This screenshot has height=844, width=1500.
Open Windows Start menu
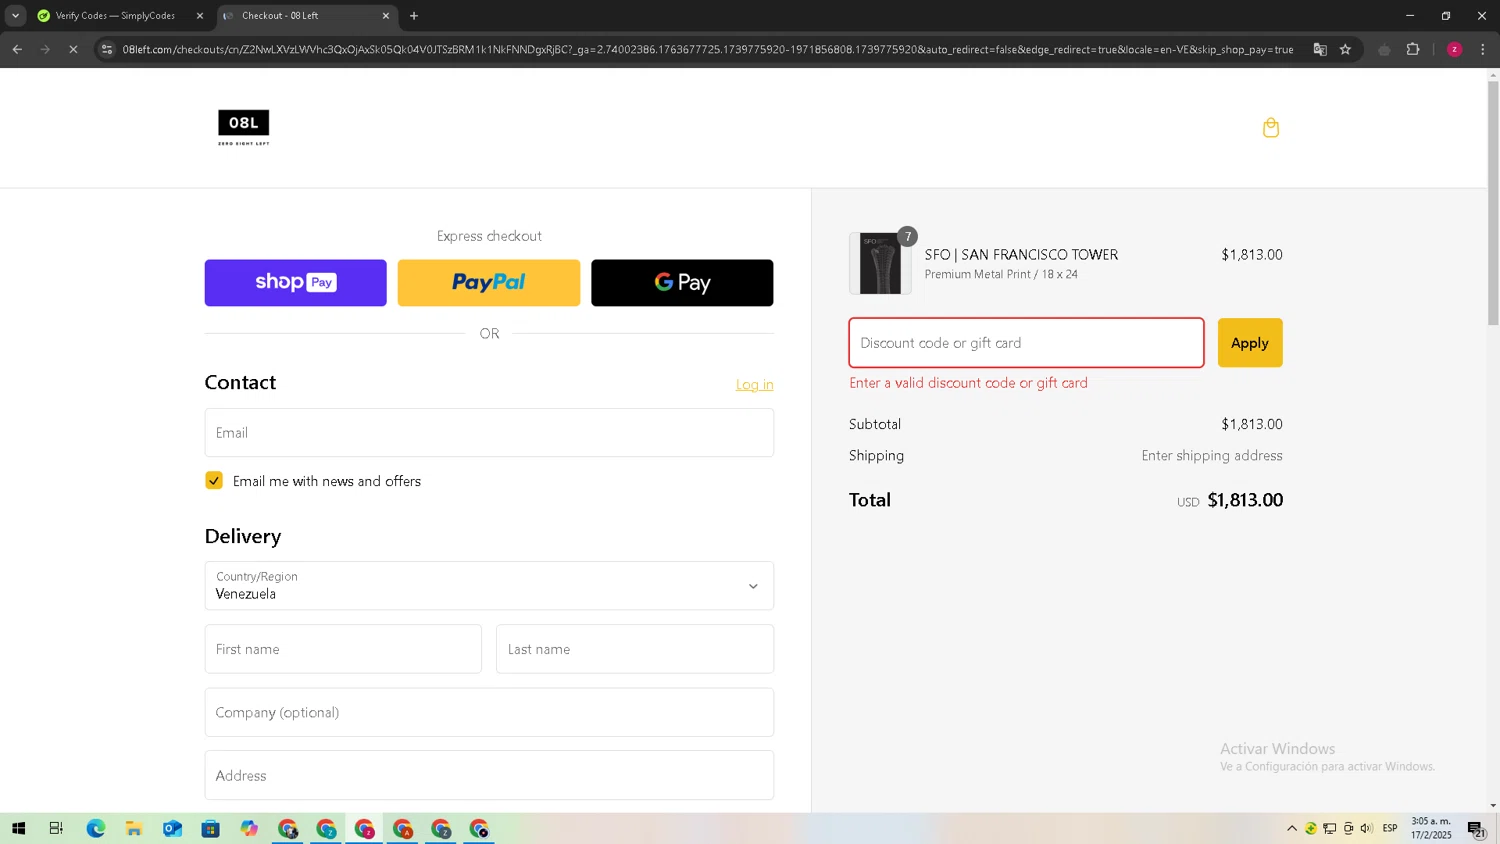[x=18, y=828]
